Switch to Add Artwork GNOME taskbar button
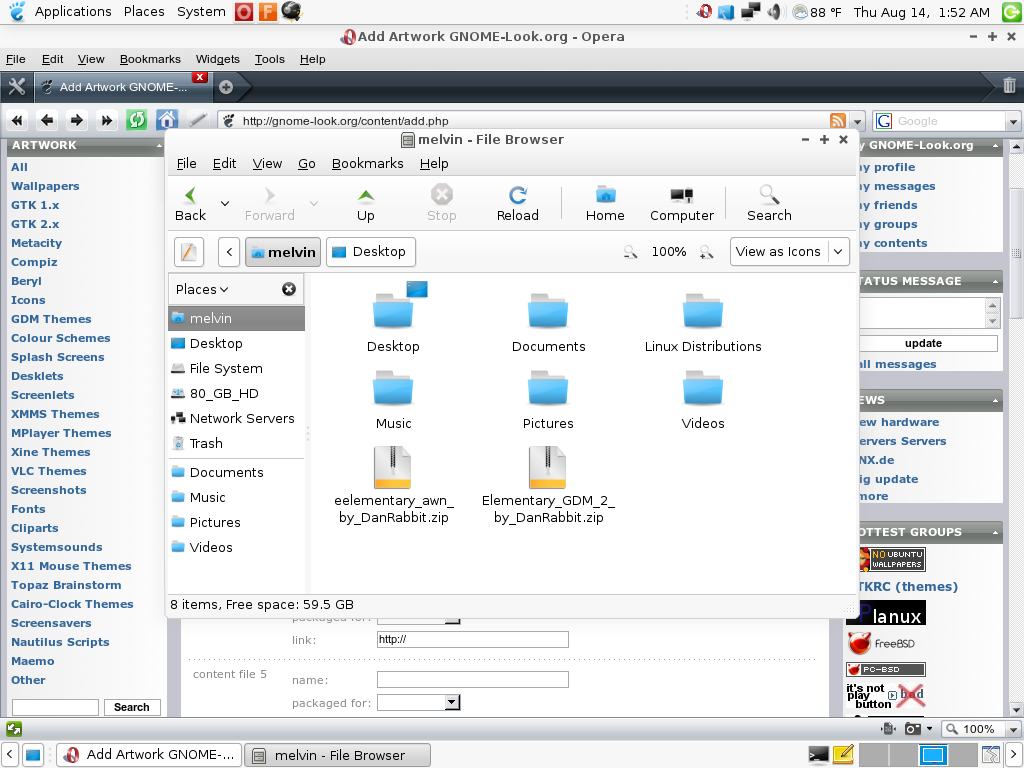 click(150, 755)
